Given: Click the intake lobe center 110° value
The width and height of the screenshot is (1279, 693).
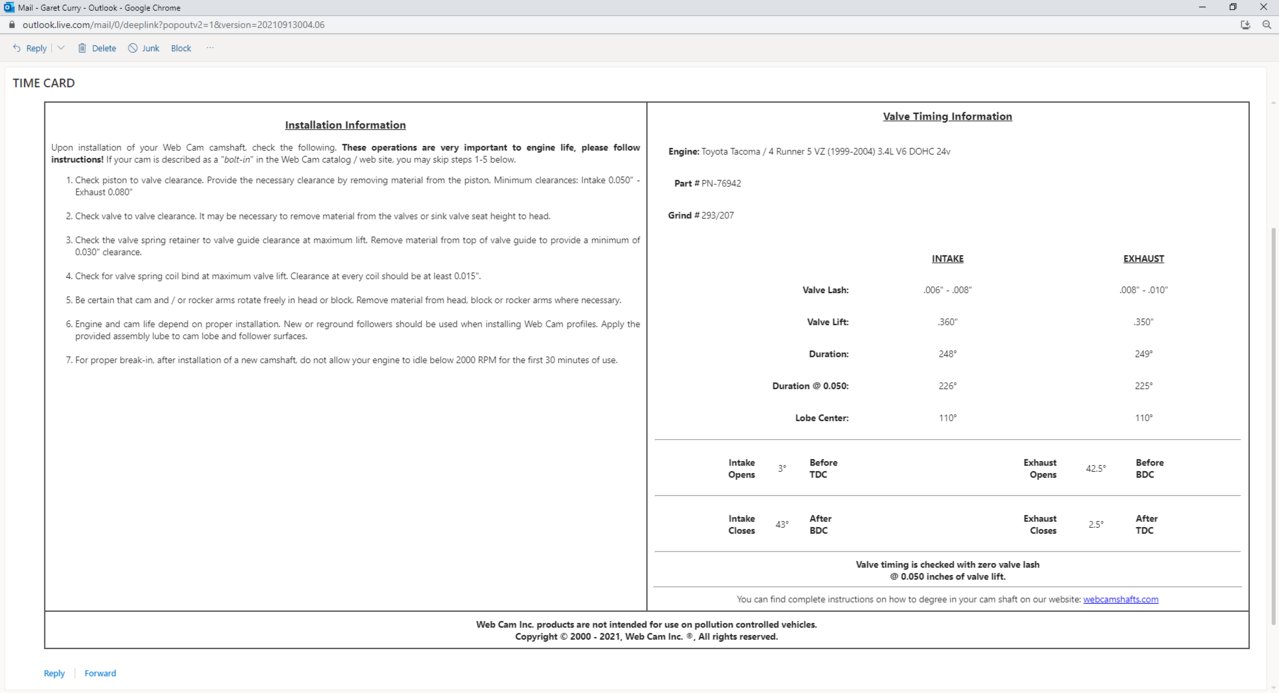Looking at the screenshot, I should point(947,418).
